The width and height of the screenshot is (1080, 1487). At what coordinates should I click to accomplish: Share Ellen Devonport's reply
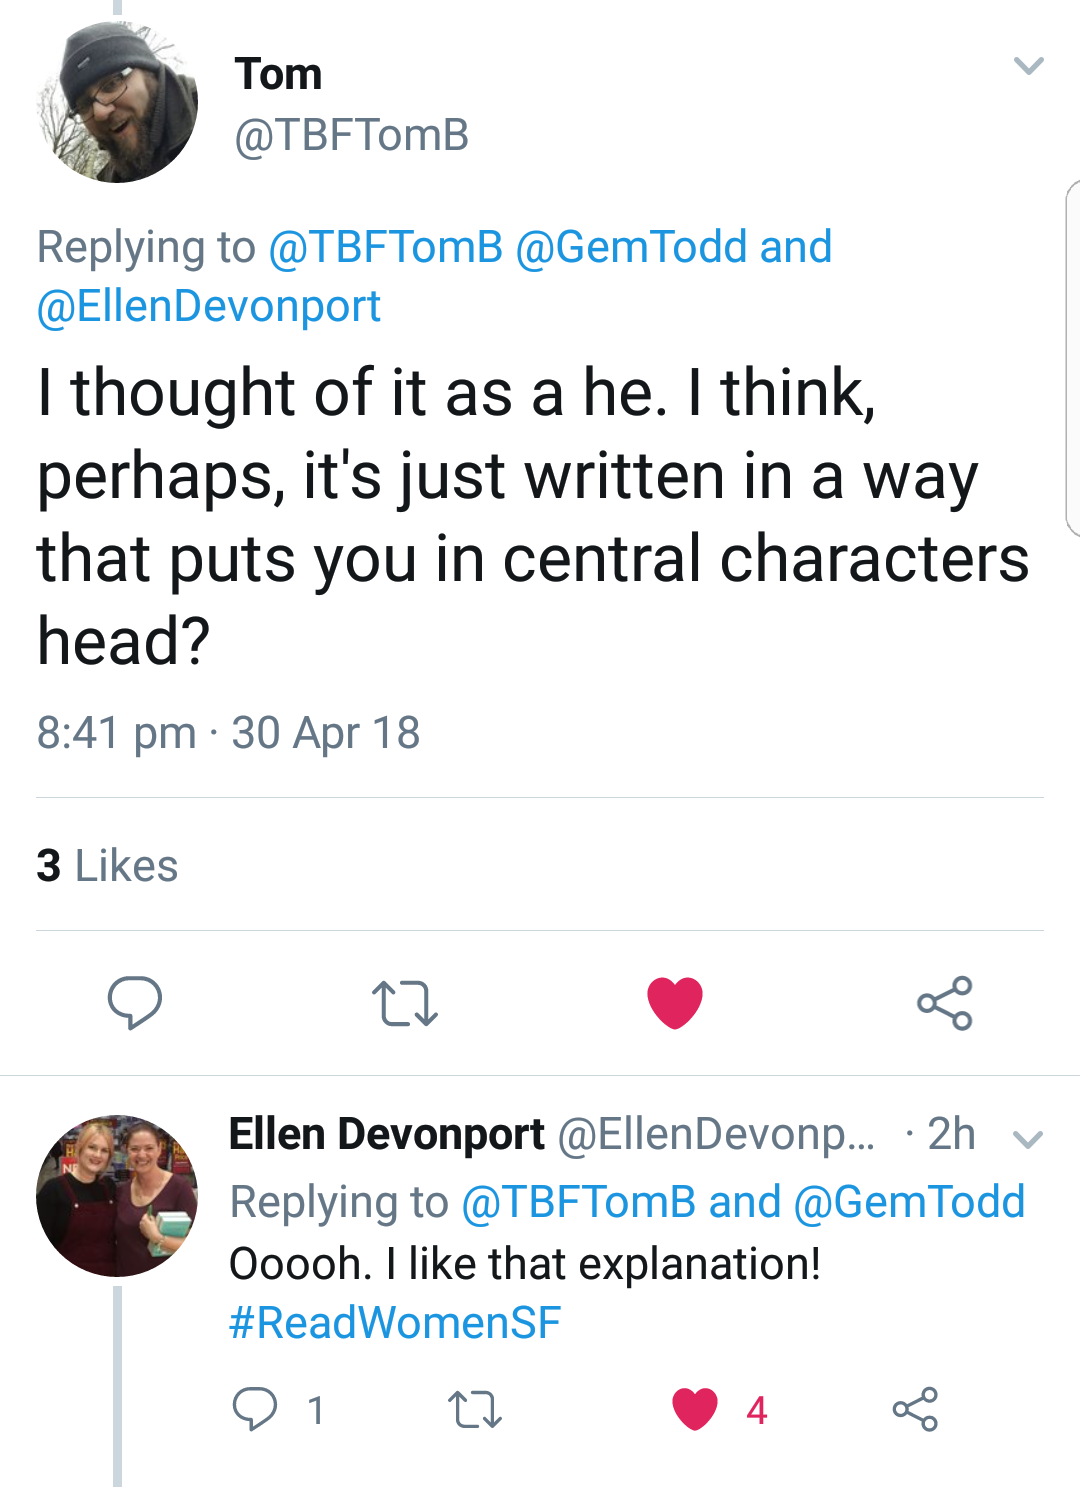(x=915, y=1409)
